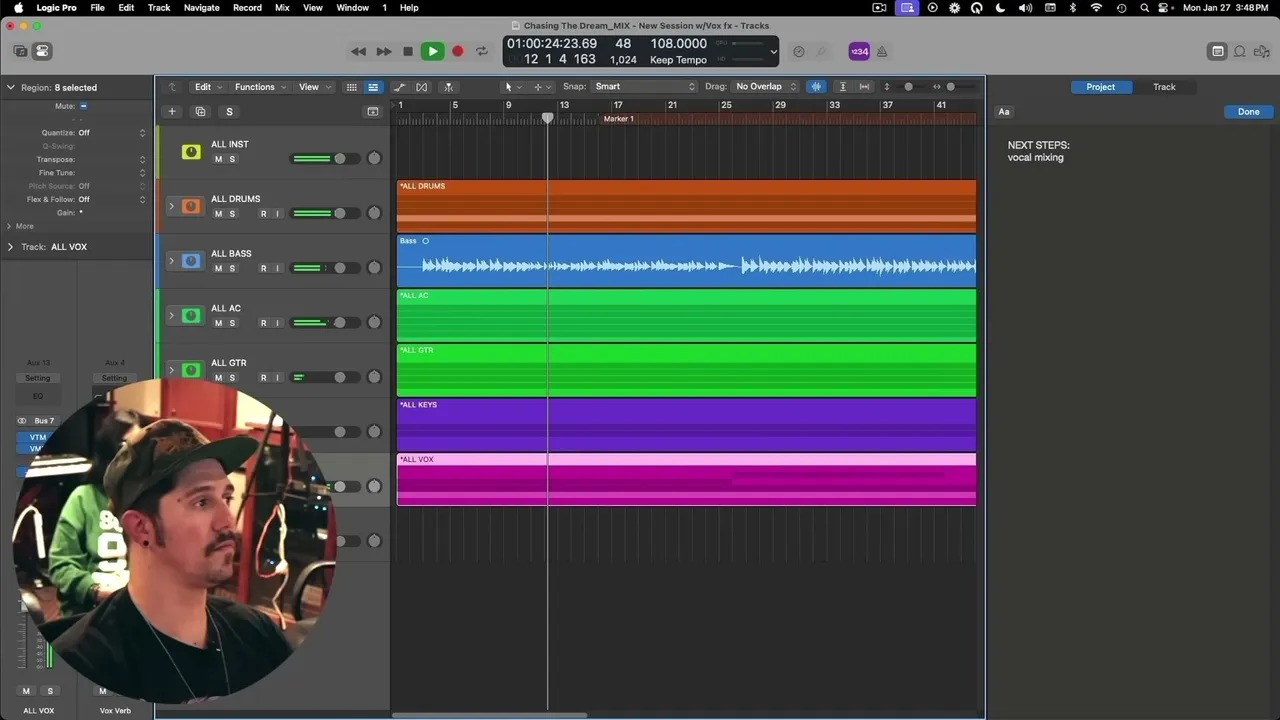This screenshot has width=1280, height=720.
Task: Toggle the global Solo S button
Action: pyautogui.click(x=229, y=112)
